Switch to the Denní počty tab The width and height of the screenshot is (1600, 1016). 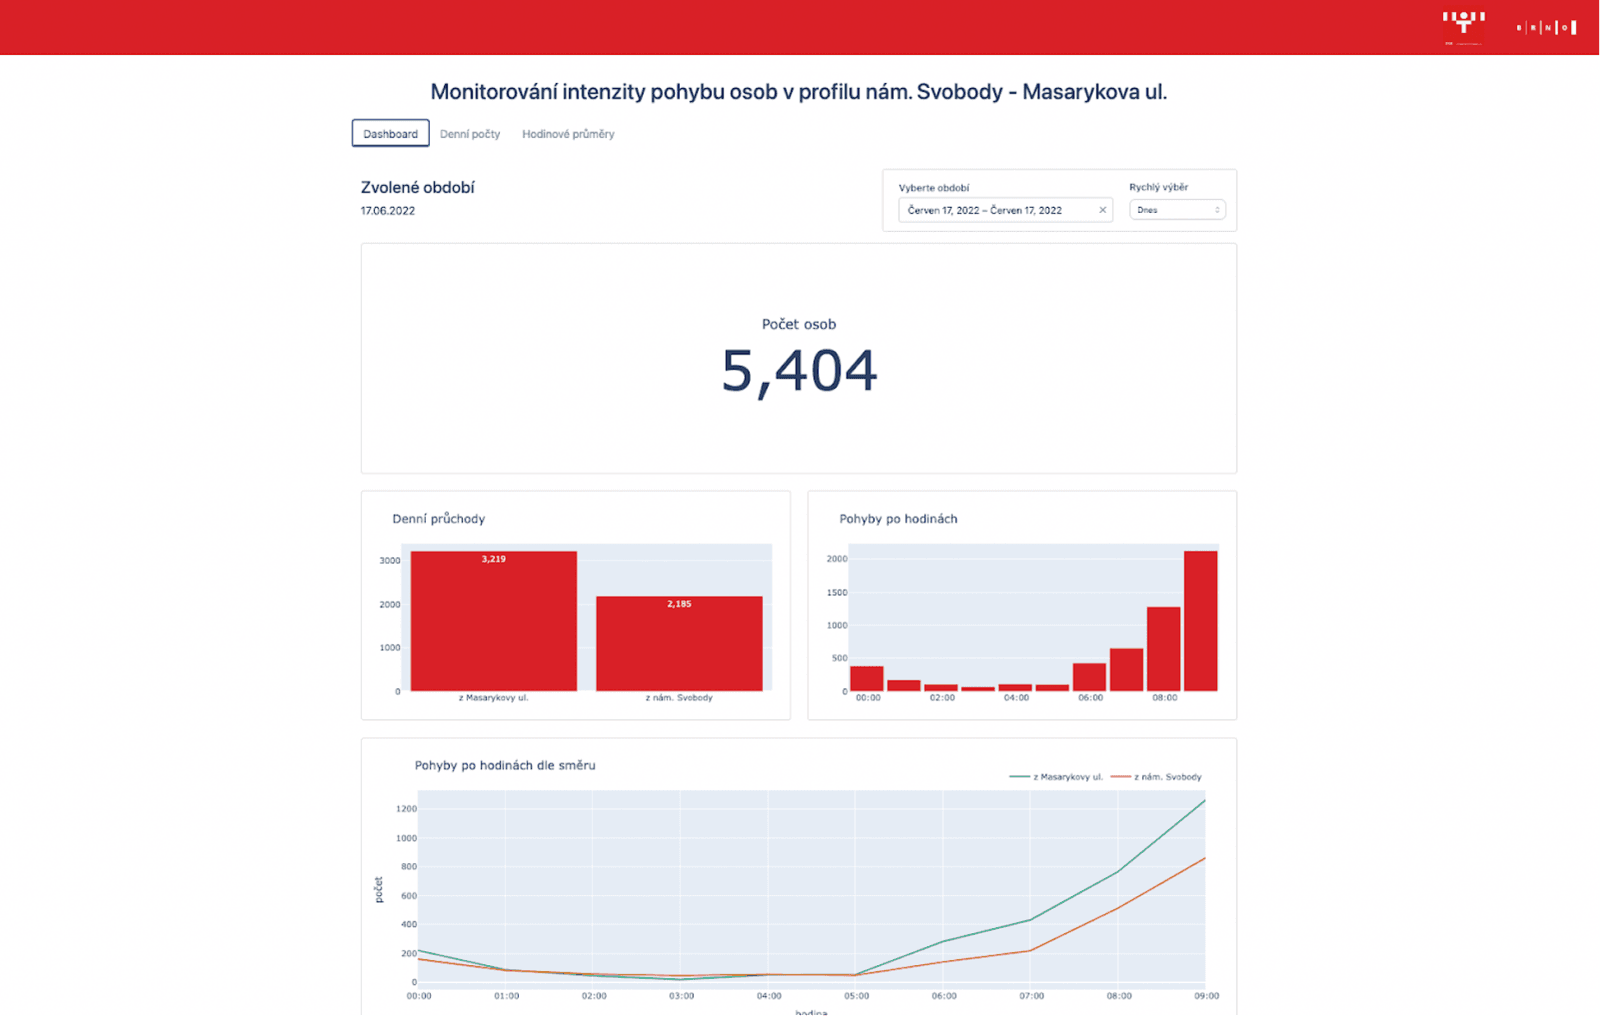(x=470, y=134)
